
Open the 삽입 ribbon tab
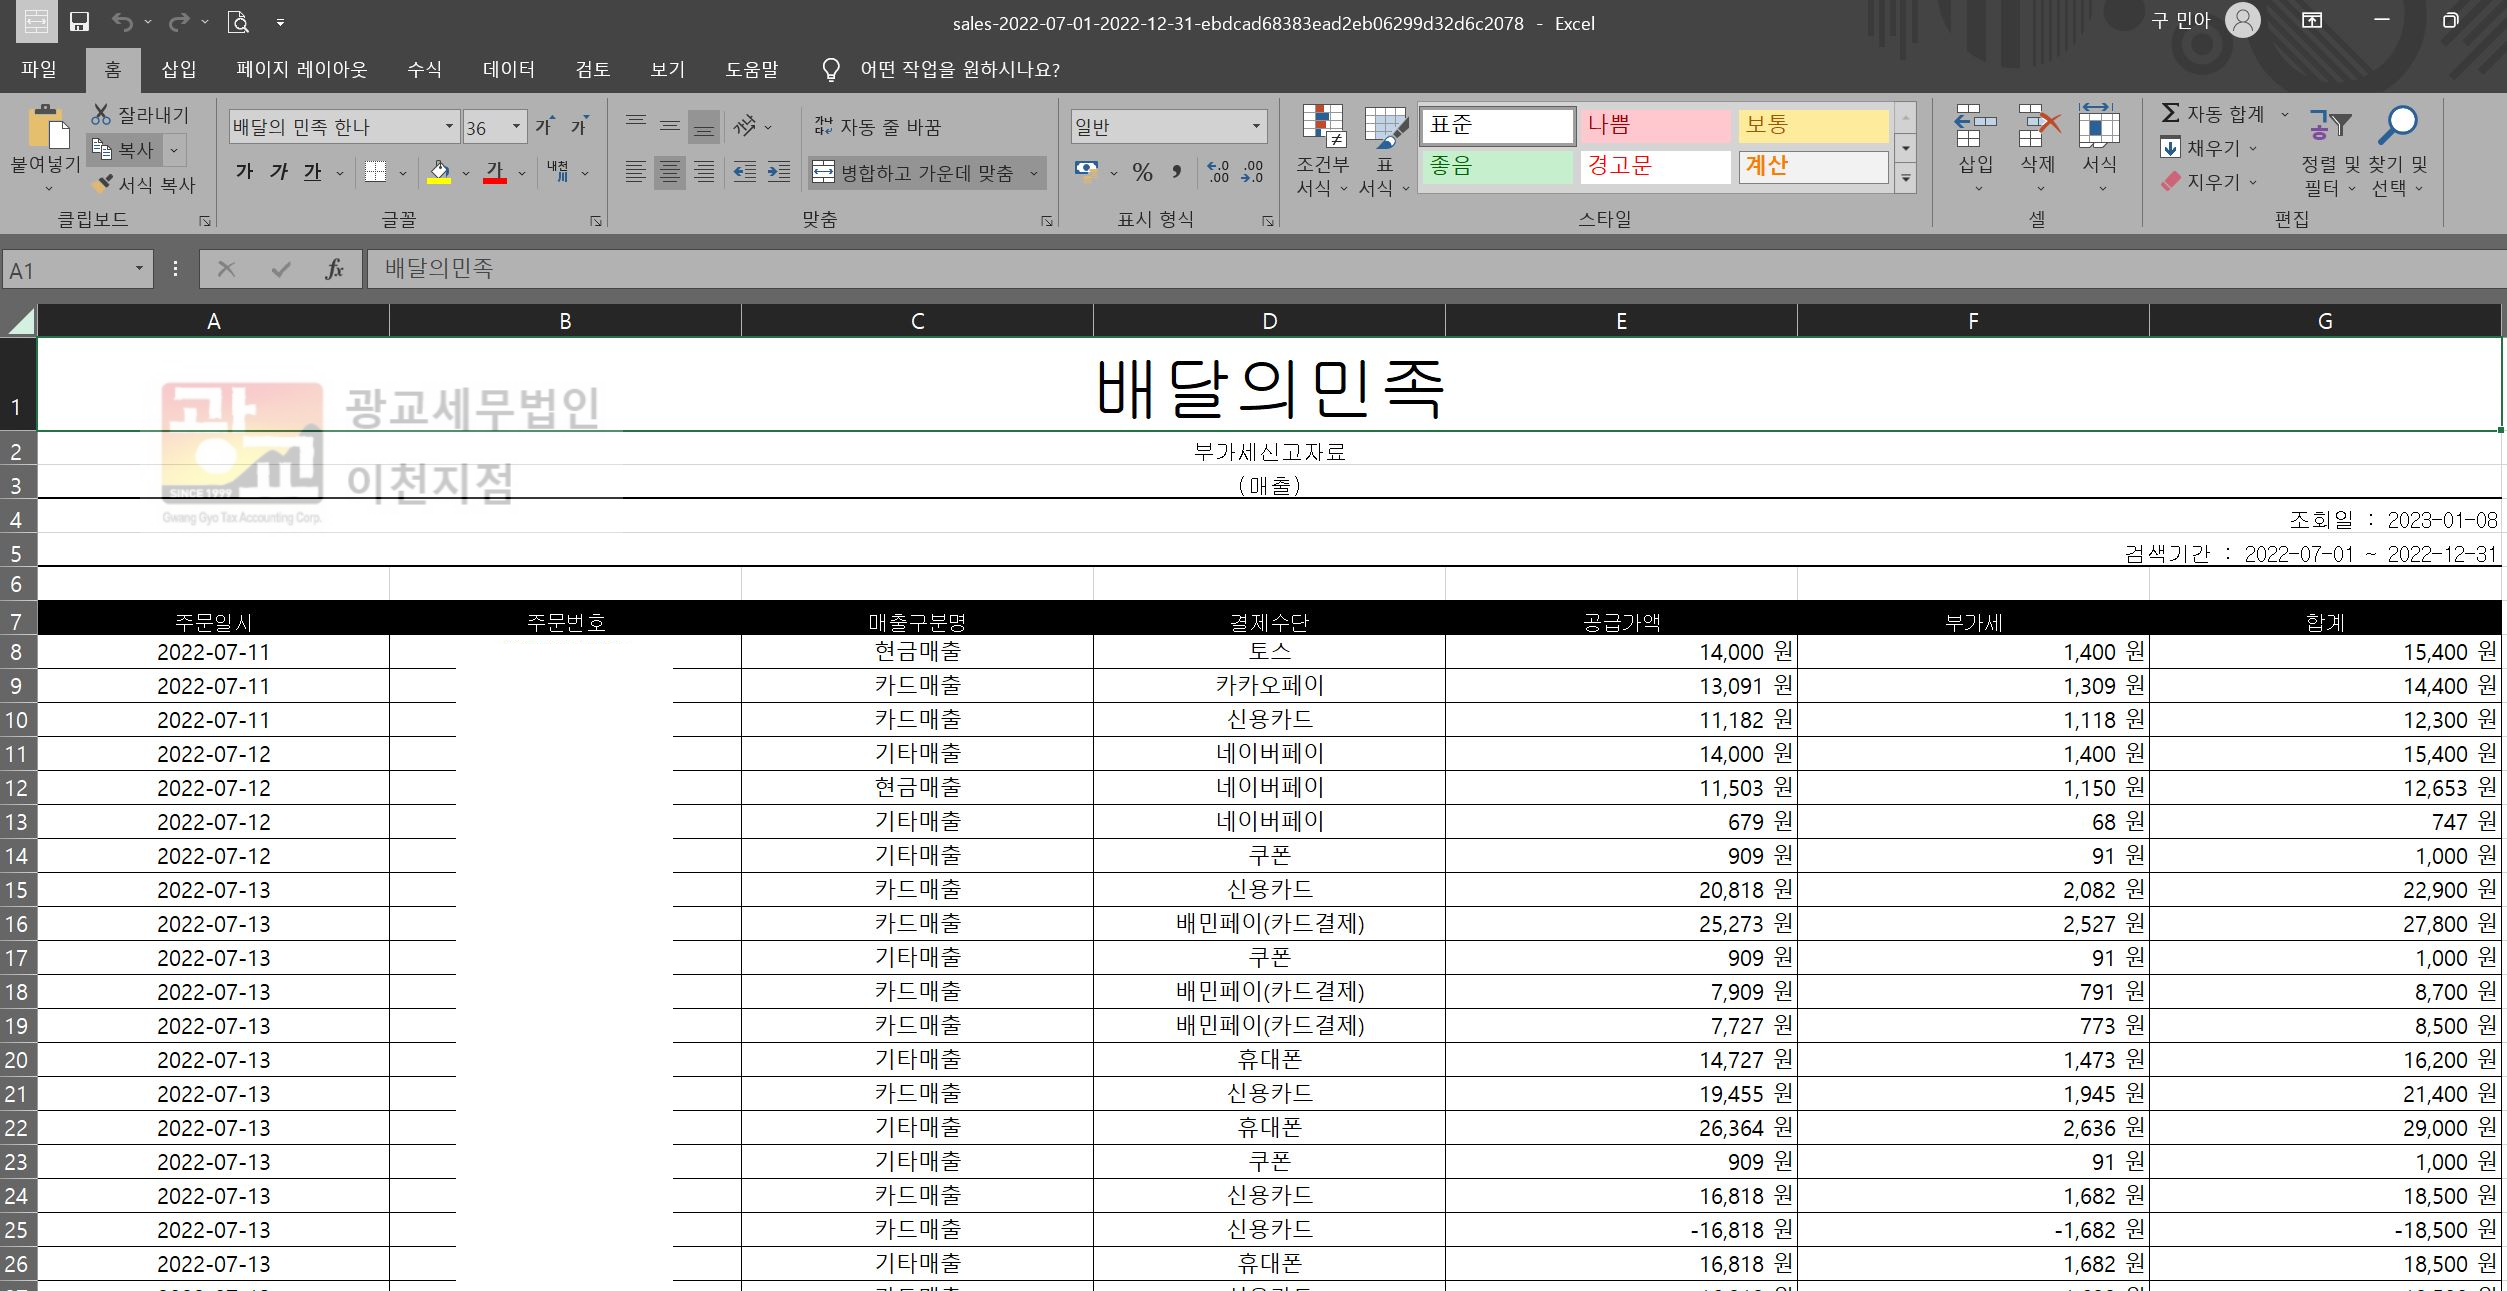179,69
